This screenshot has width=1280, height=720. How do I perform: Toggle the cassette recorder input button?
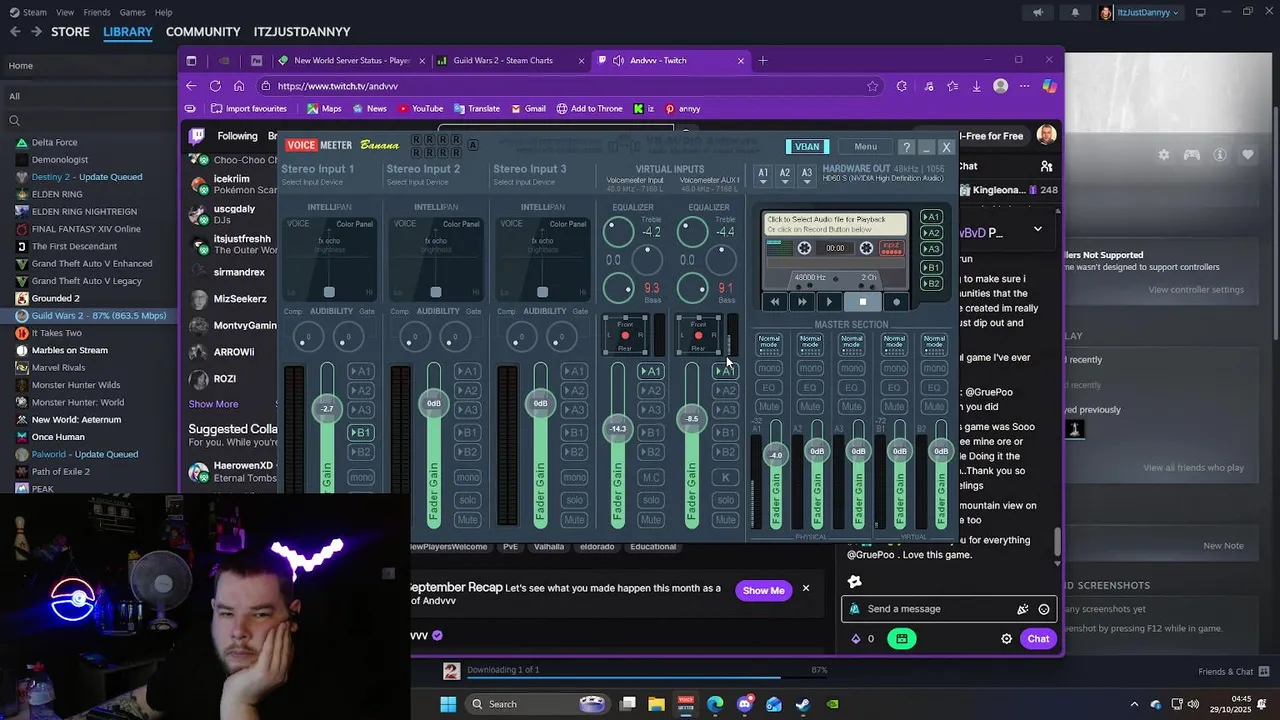[x=890, y=248]
